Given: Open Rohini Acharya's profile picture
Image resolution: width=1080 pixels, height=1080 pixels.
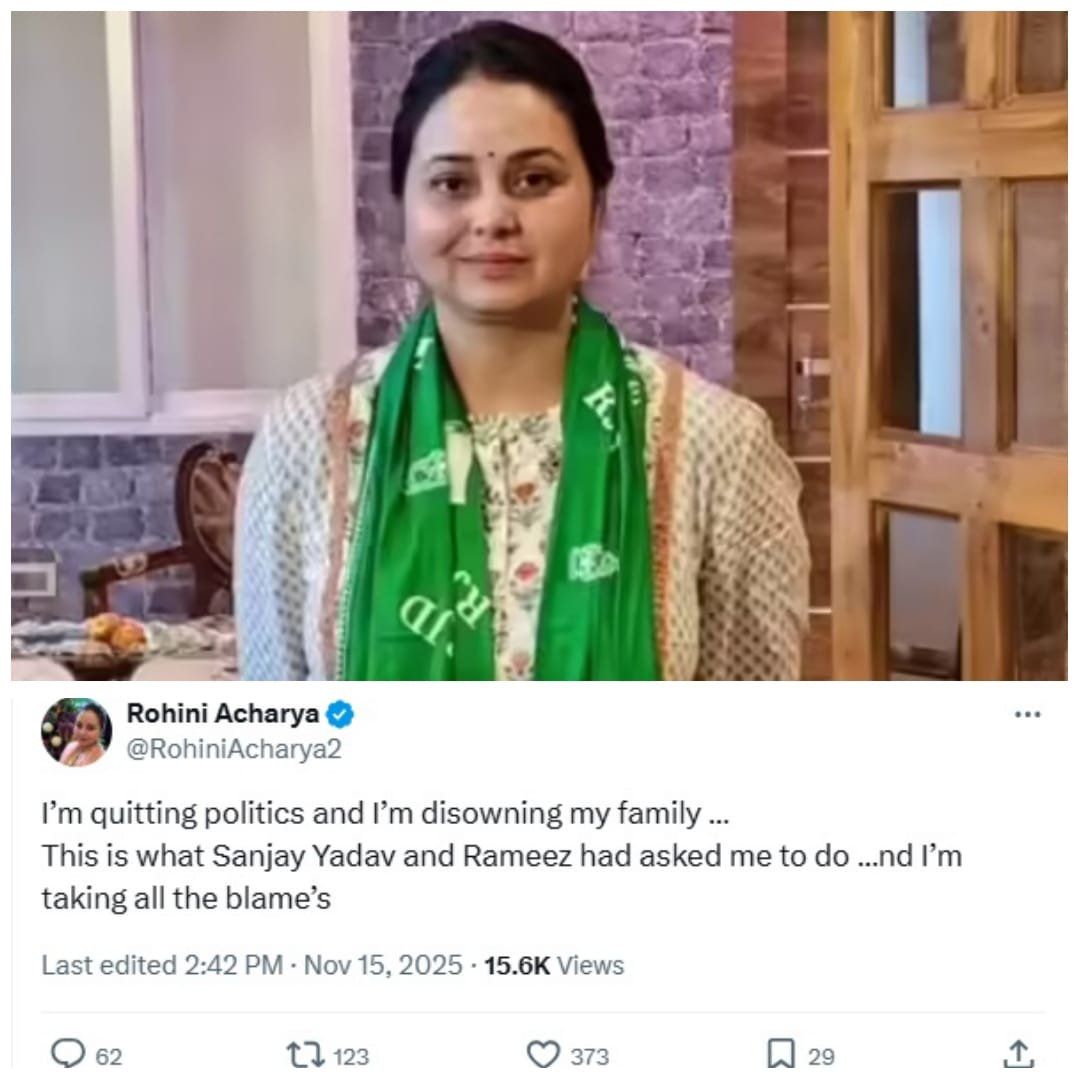Looking at the screenshot, I should [76, 732].
